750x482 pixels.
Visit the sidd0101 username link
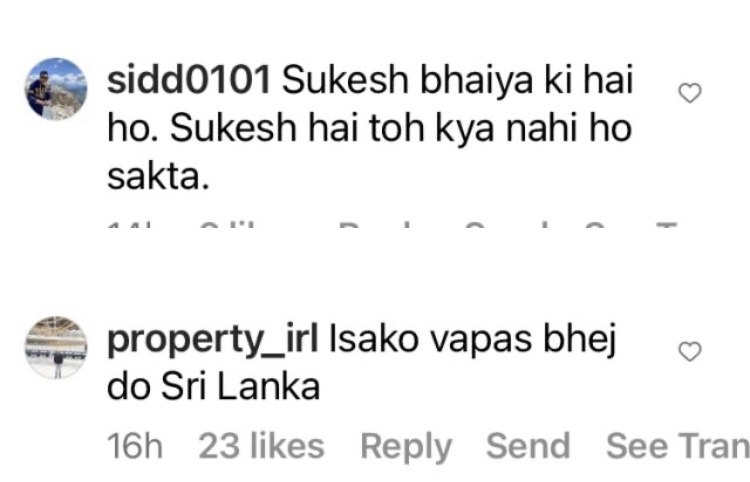coord(189,80)
